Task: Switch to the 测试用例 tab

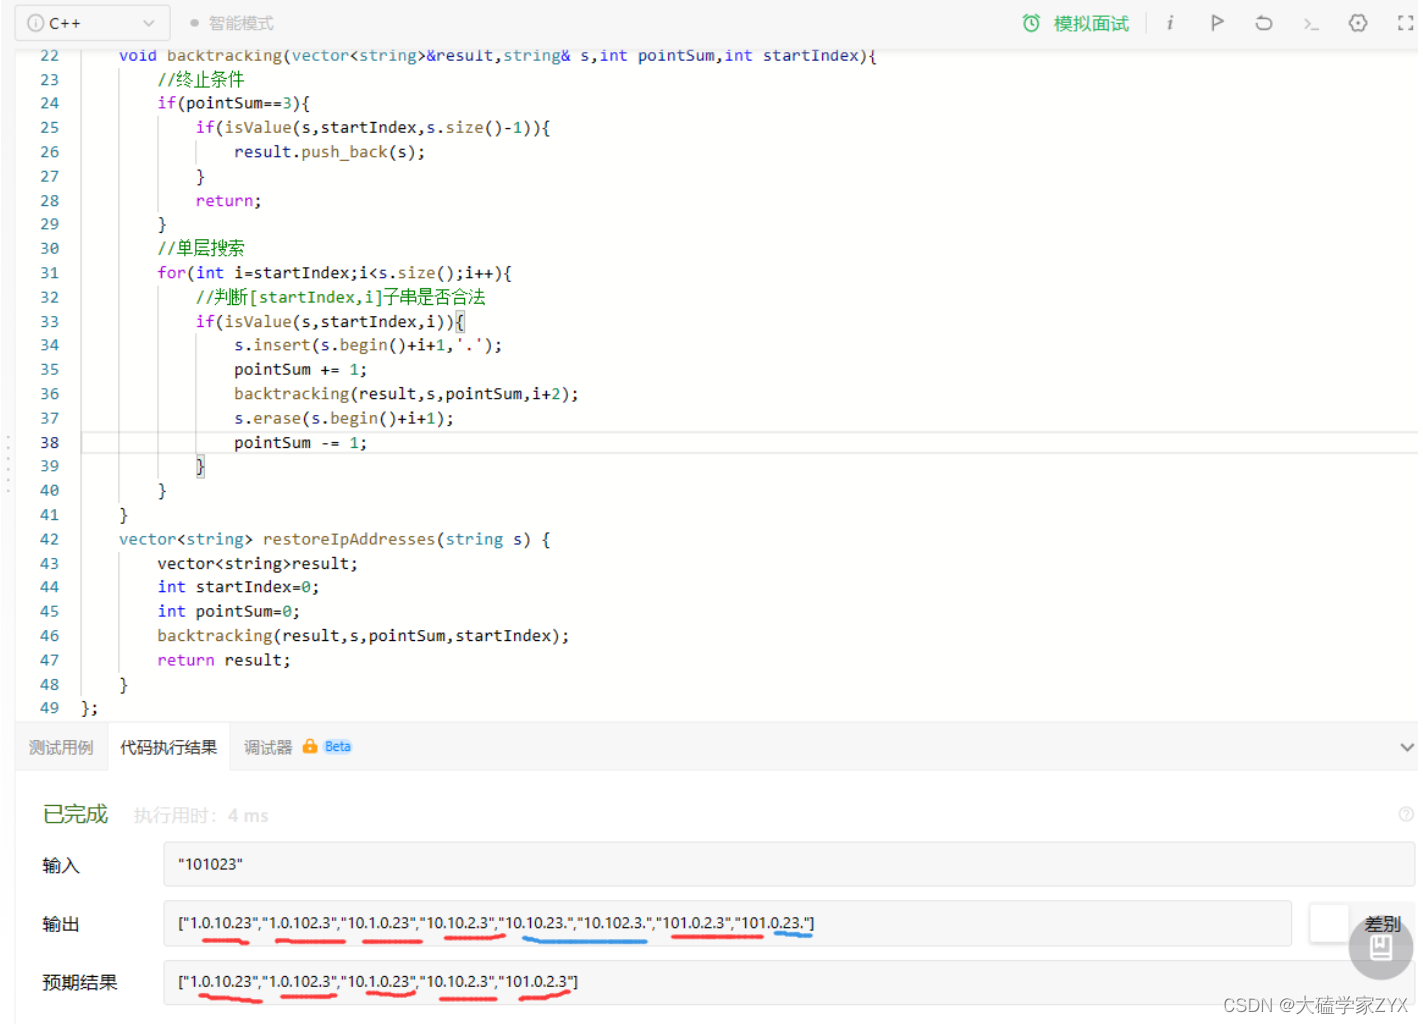Action: 61,747
